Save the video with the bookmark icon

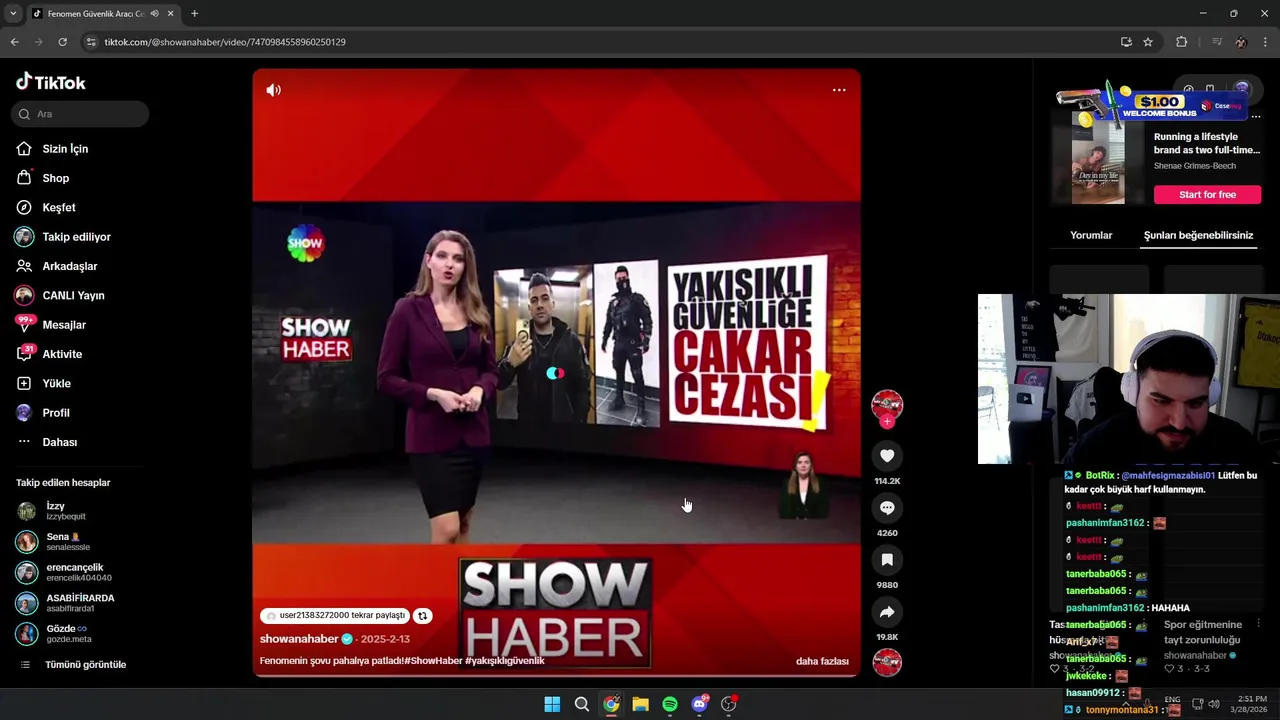(887, 560)
